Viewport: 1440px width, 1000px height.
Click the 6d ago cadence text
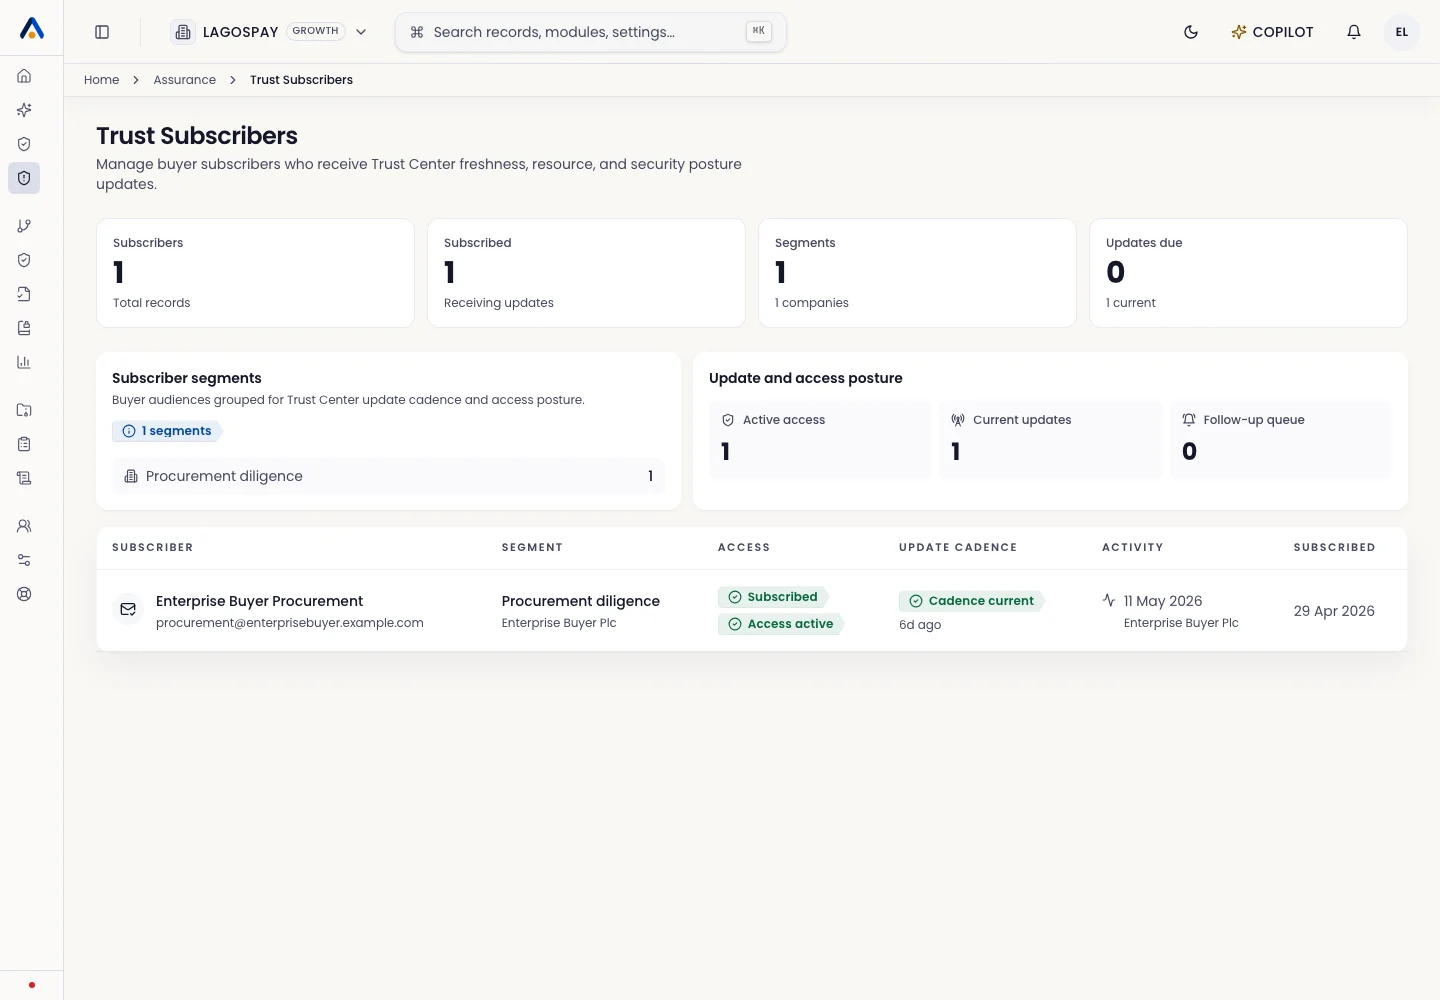[x=920, y=625]
